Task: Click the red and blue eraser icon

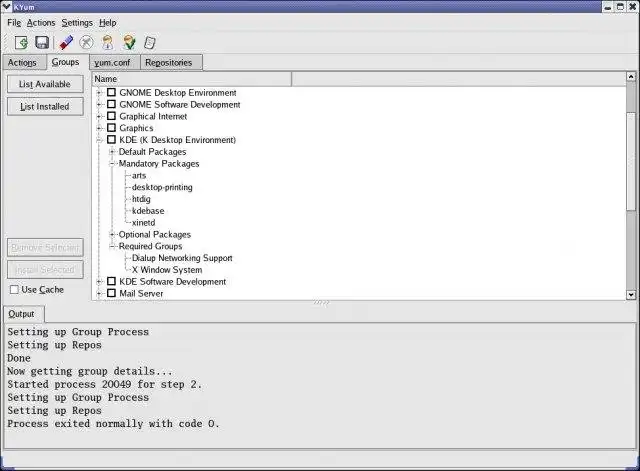Action: [66, 42]
